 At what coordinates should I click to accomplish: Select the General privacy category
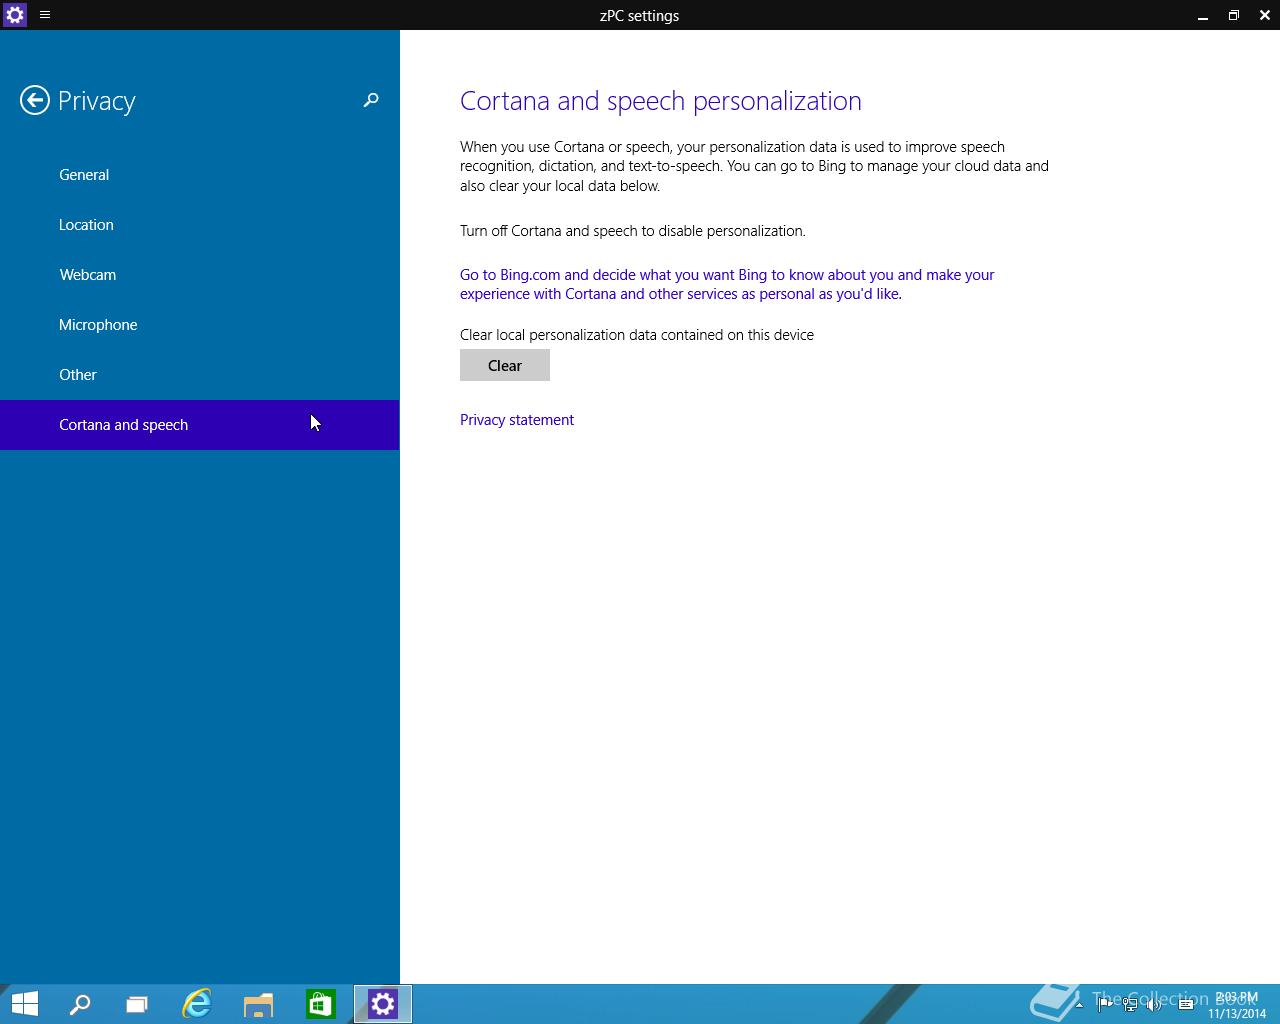(200, 175)
